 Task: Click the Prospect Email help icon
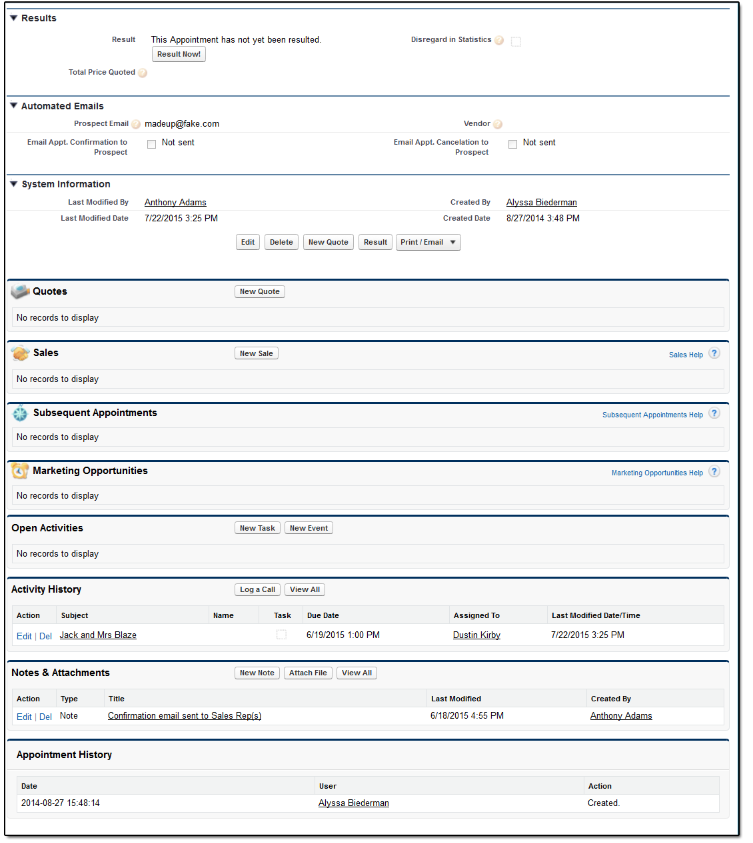pos(136,124)
